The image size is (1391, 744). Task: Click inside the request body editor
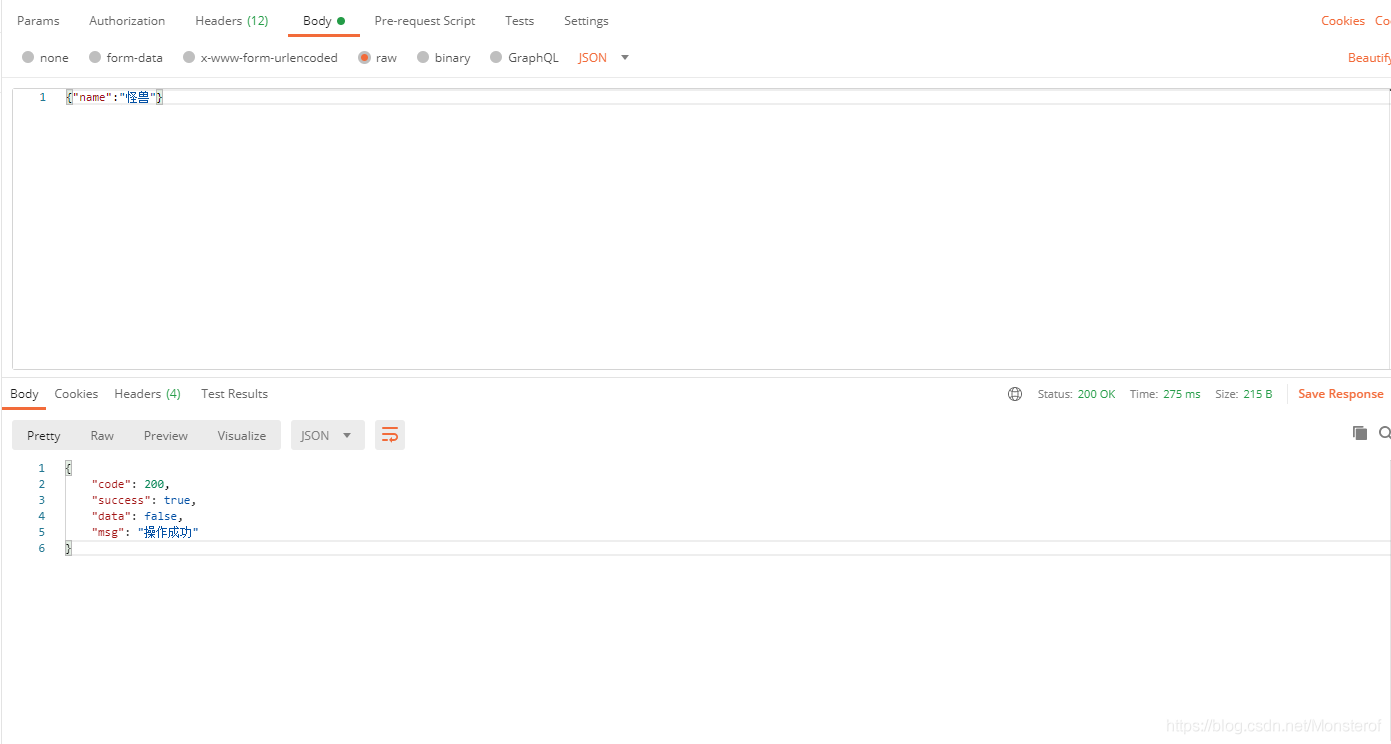pyautogui.click(x=700, y=230)
